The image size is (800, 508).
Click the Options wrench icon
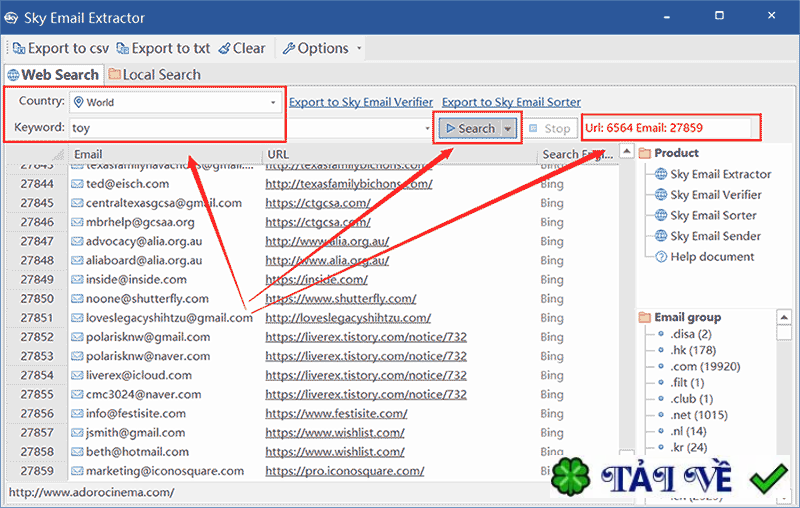289,48
